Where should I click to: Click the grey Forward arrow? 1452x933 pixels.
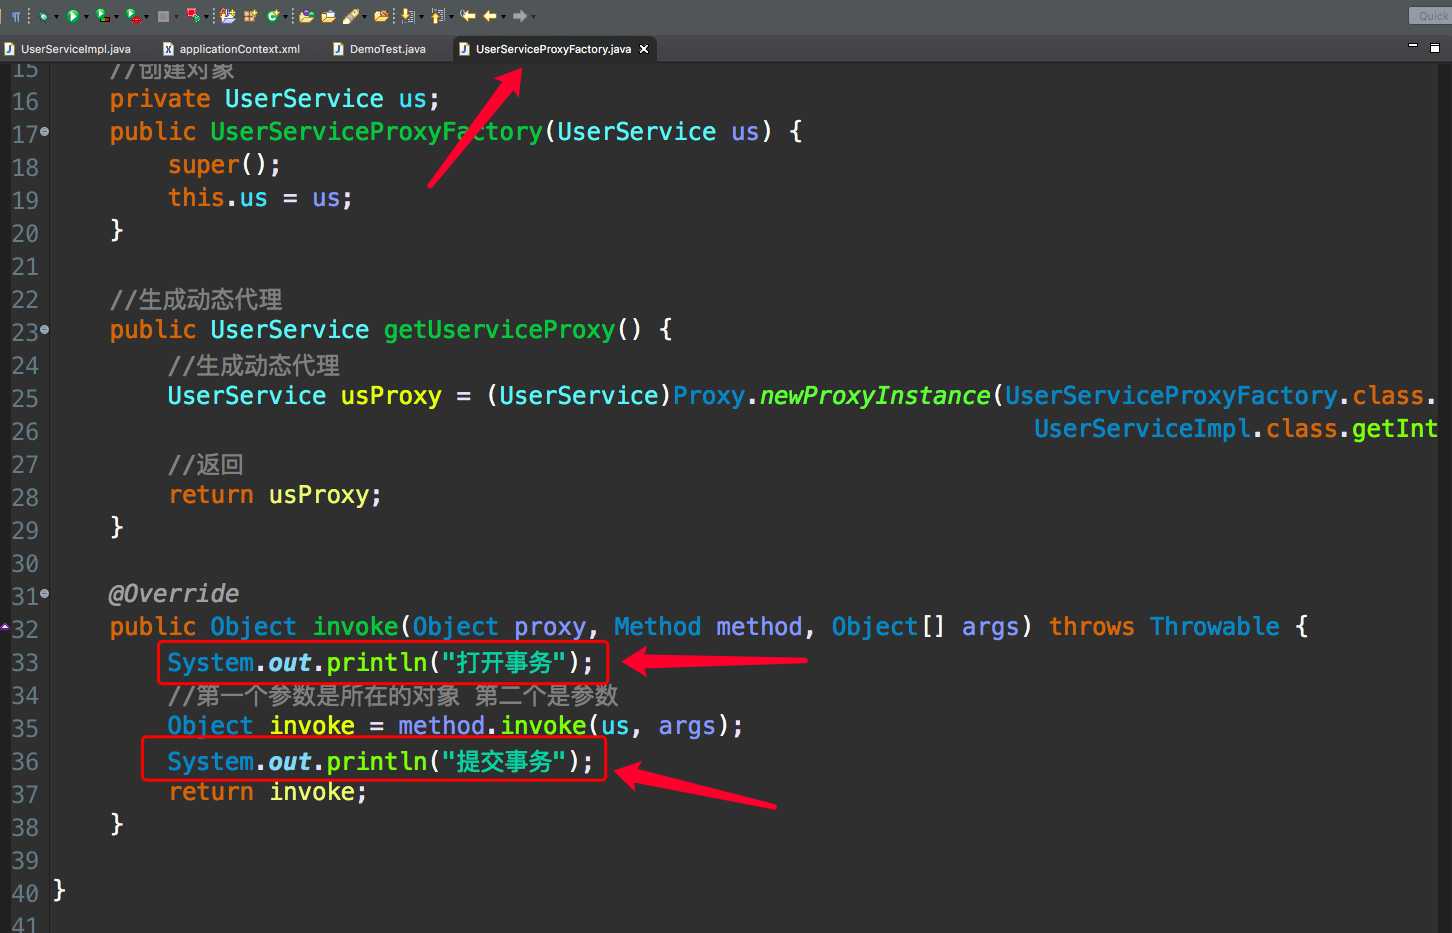[519, 16]
